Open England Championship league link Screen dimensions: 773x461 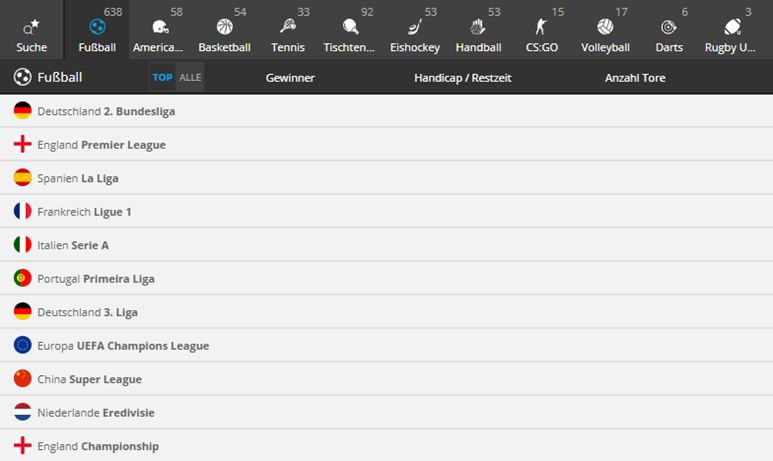tap(98, 446)
